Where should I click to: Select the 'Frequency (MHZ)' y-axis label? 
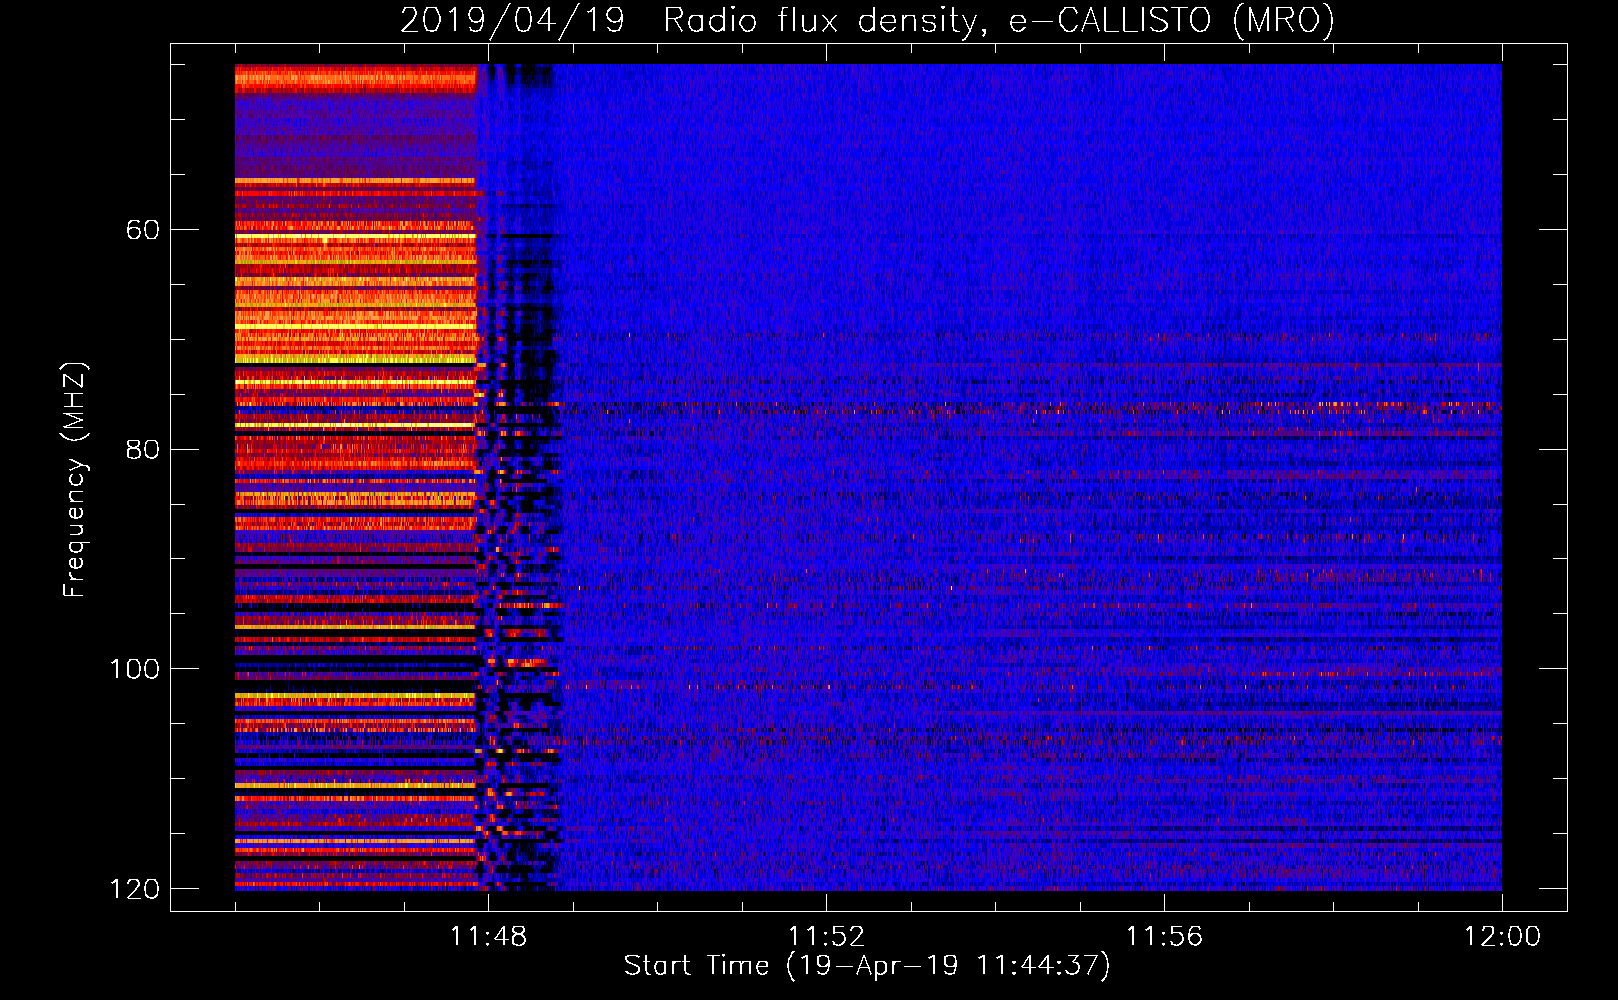tap(75, 480)
